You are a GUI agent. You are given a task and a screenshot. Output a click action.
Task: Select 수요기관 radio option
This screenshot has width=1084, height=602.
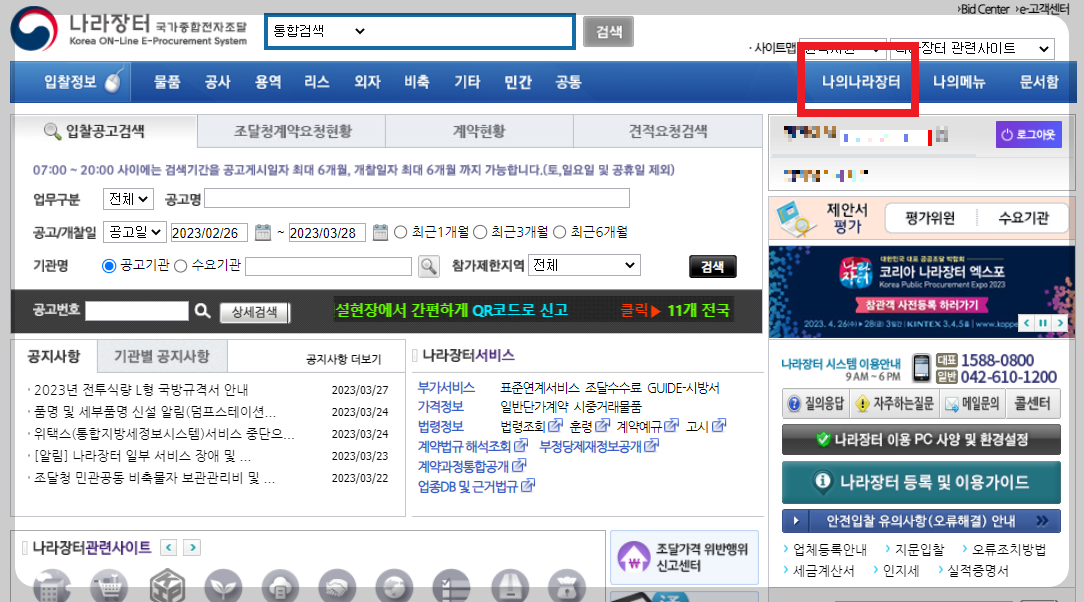[x=180, y=266]
